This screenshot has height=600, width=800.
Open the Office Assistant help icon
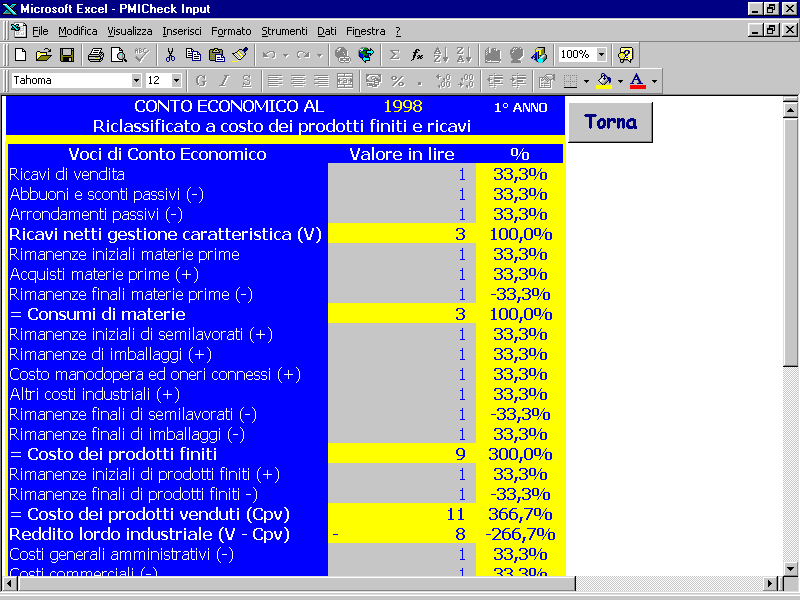pyautogui.click(x=626, y=55)
